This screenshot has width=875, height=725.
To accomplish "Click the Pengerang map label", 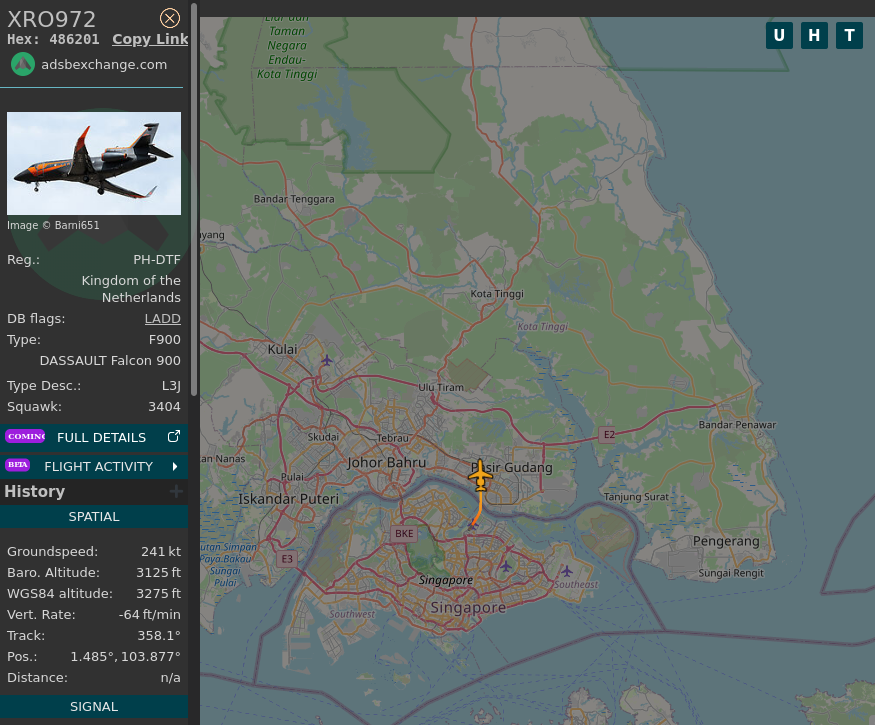I will 726,541.
